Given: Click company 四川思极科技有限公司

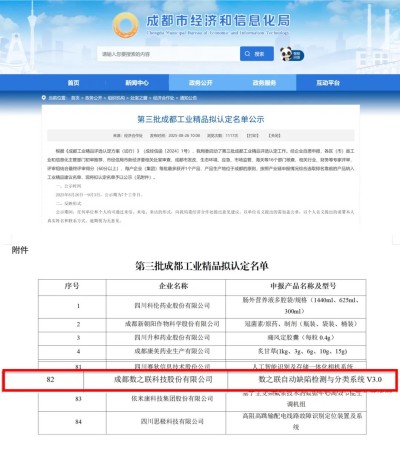Looking at the screenshot, I should (172, 421).
